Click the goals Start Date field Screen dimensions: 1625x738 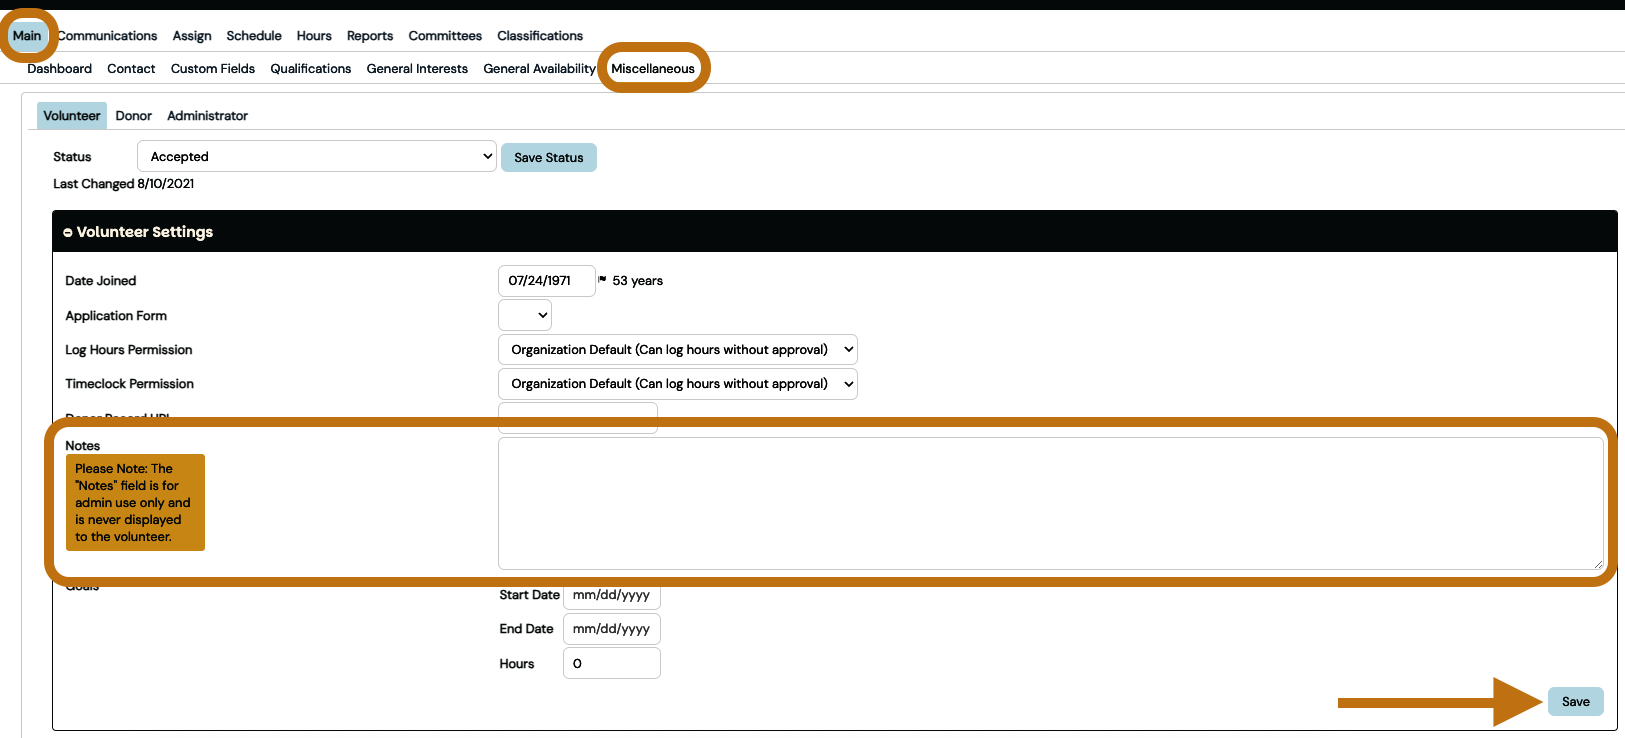tap(611, 595)
